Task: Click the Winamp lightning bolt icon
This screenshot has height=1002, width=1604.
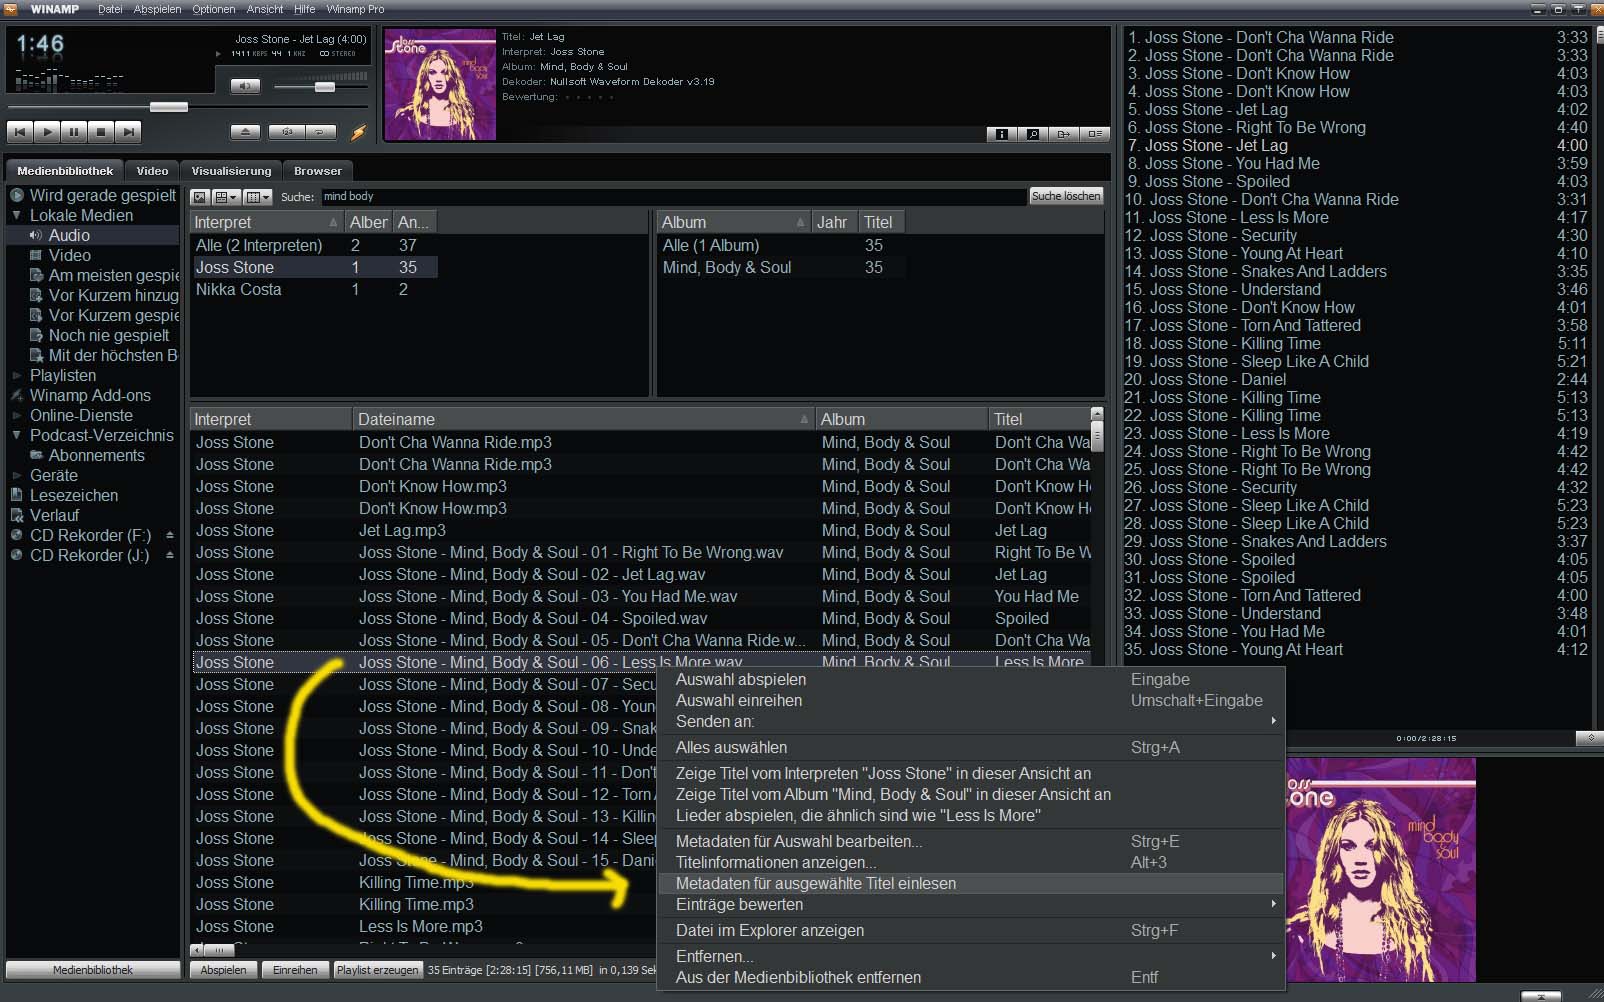Action: (358, 132)
